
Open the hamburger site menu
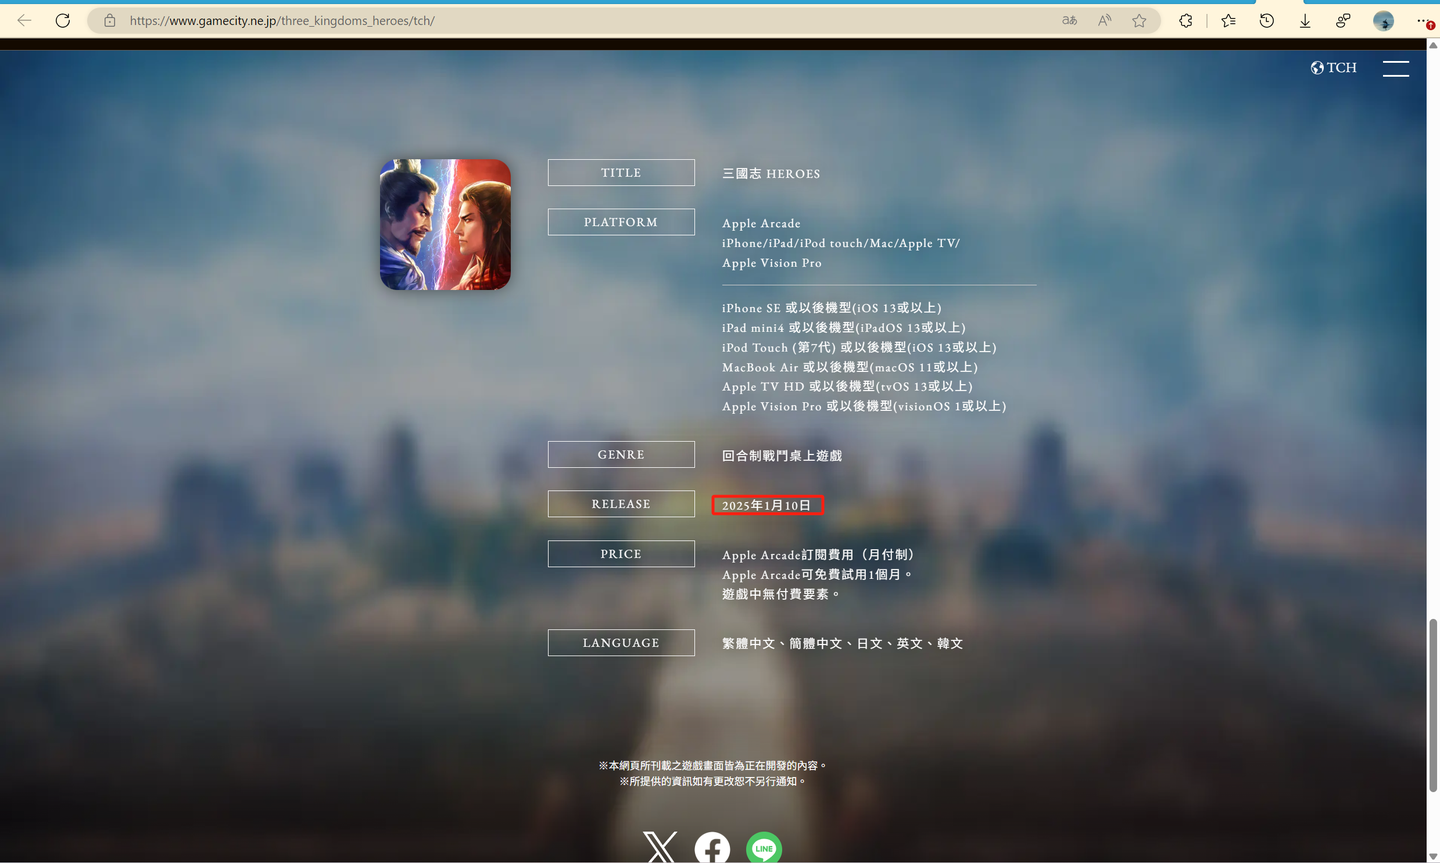[1396, 68]
